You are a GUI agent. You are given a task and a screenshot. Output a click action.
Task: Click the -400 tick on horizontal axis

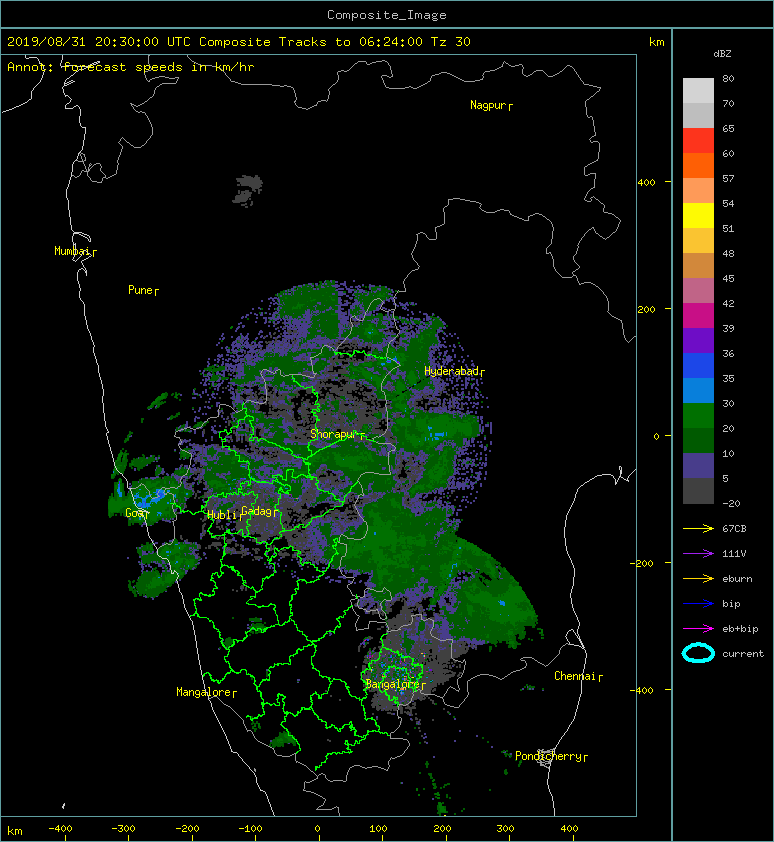(60, 829)
